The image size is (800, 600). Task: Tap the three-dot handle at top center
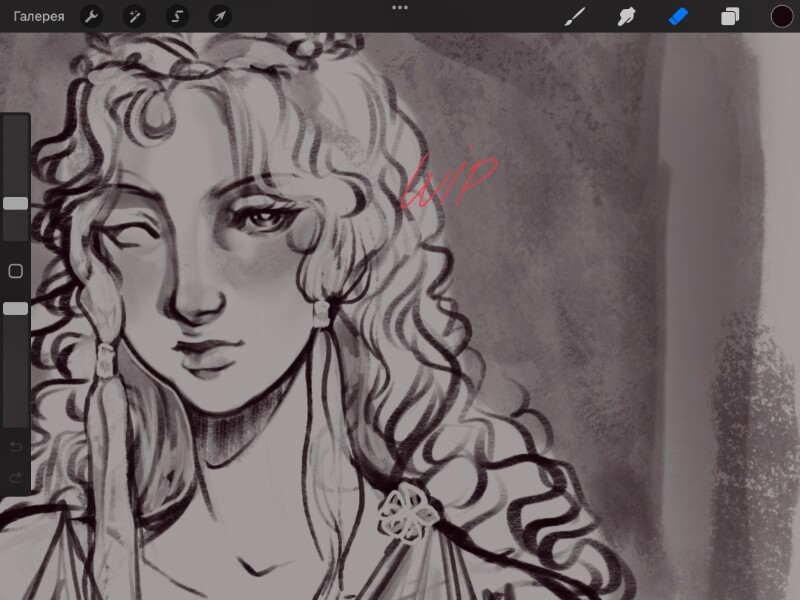pyautogui.click(x=400, y=8)
